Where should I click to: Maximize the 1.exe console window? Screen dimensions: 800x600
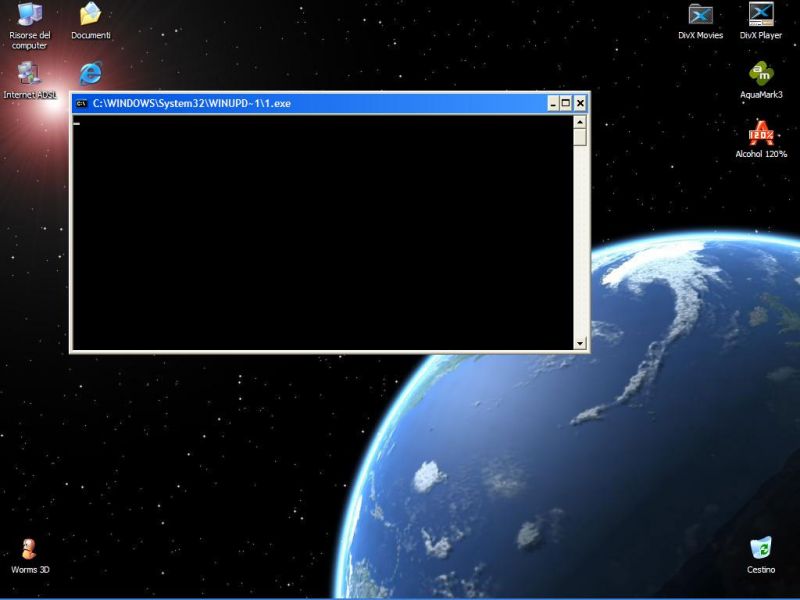[566, 104]
